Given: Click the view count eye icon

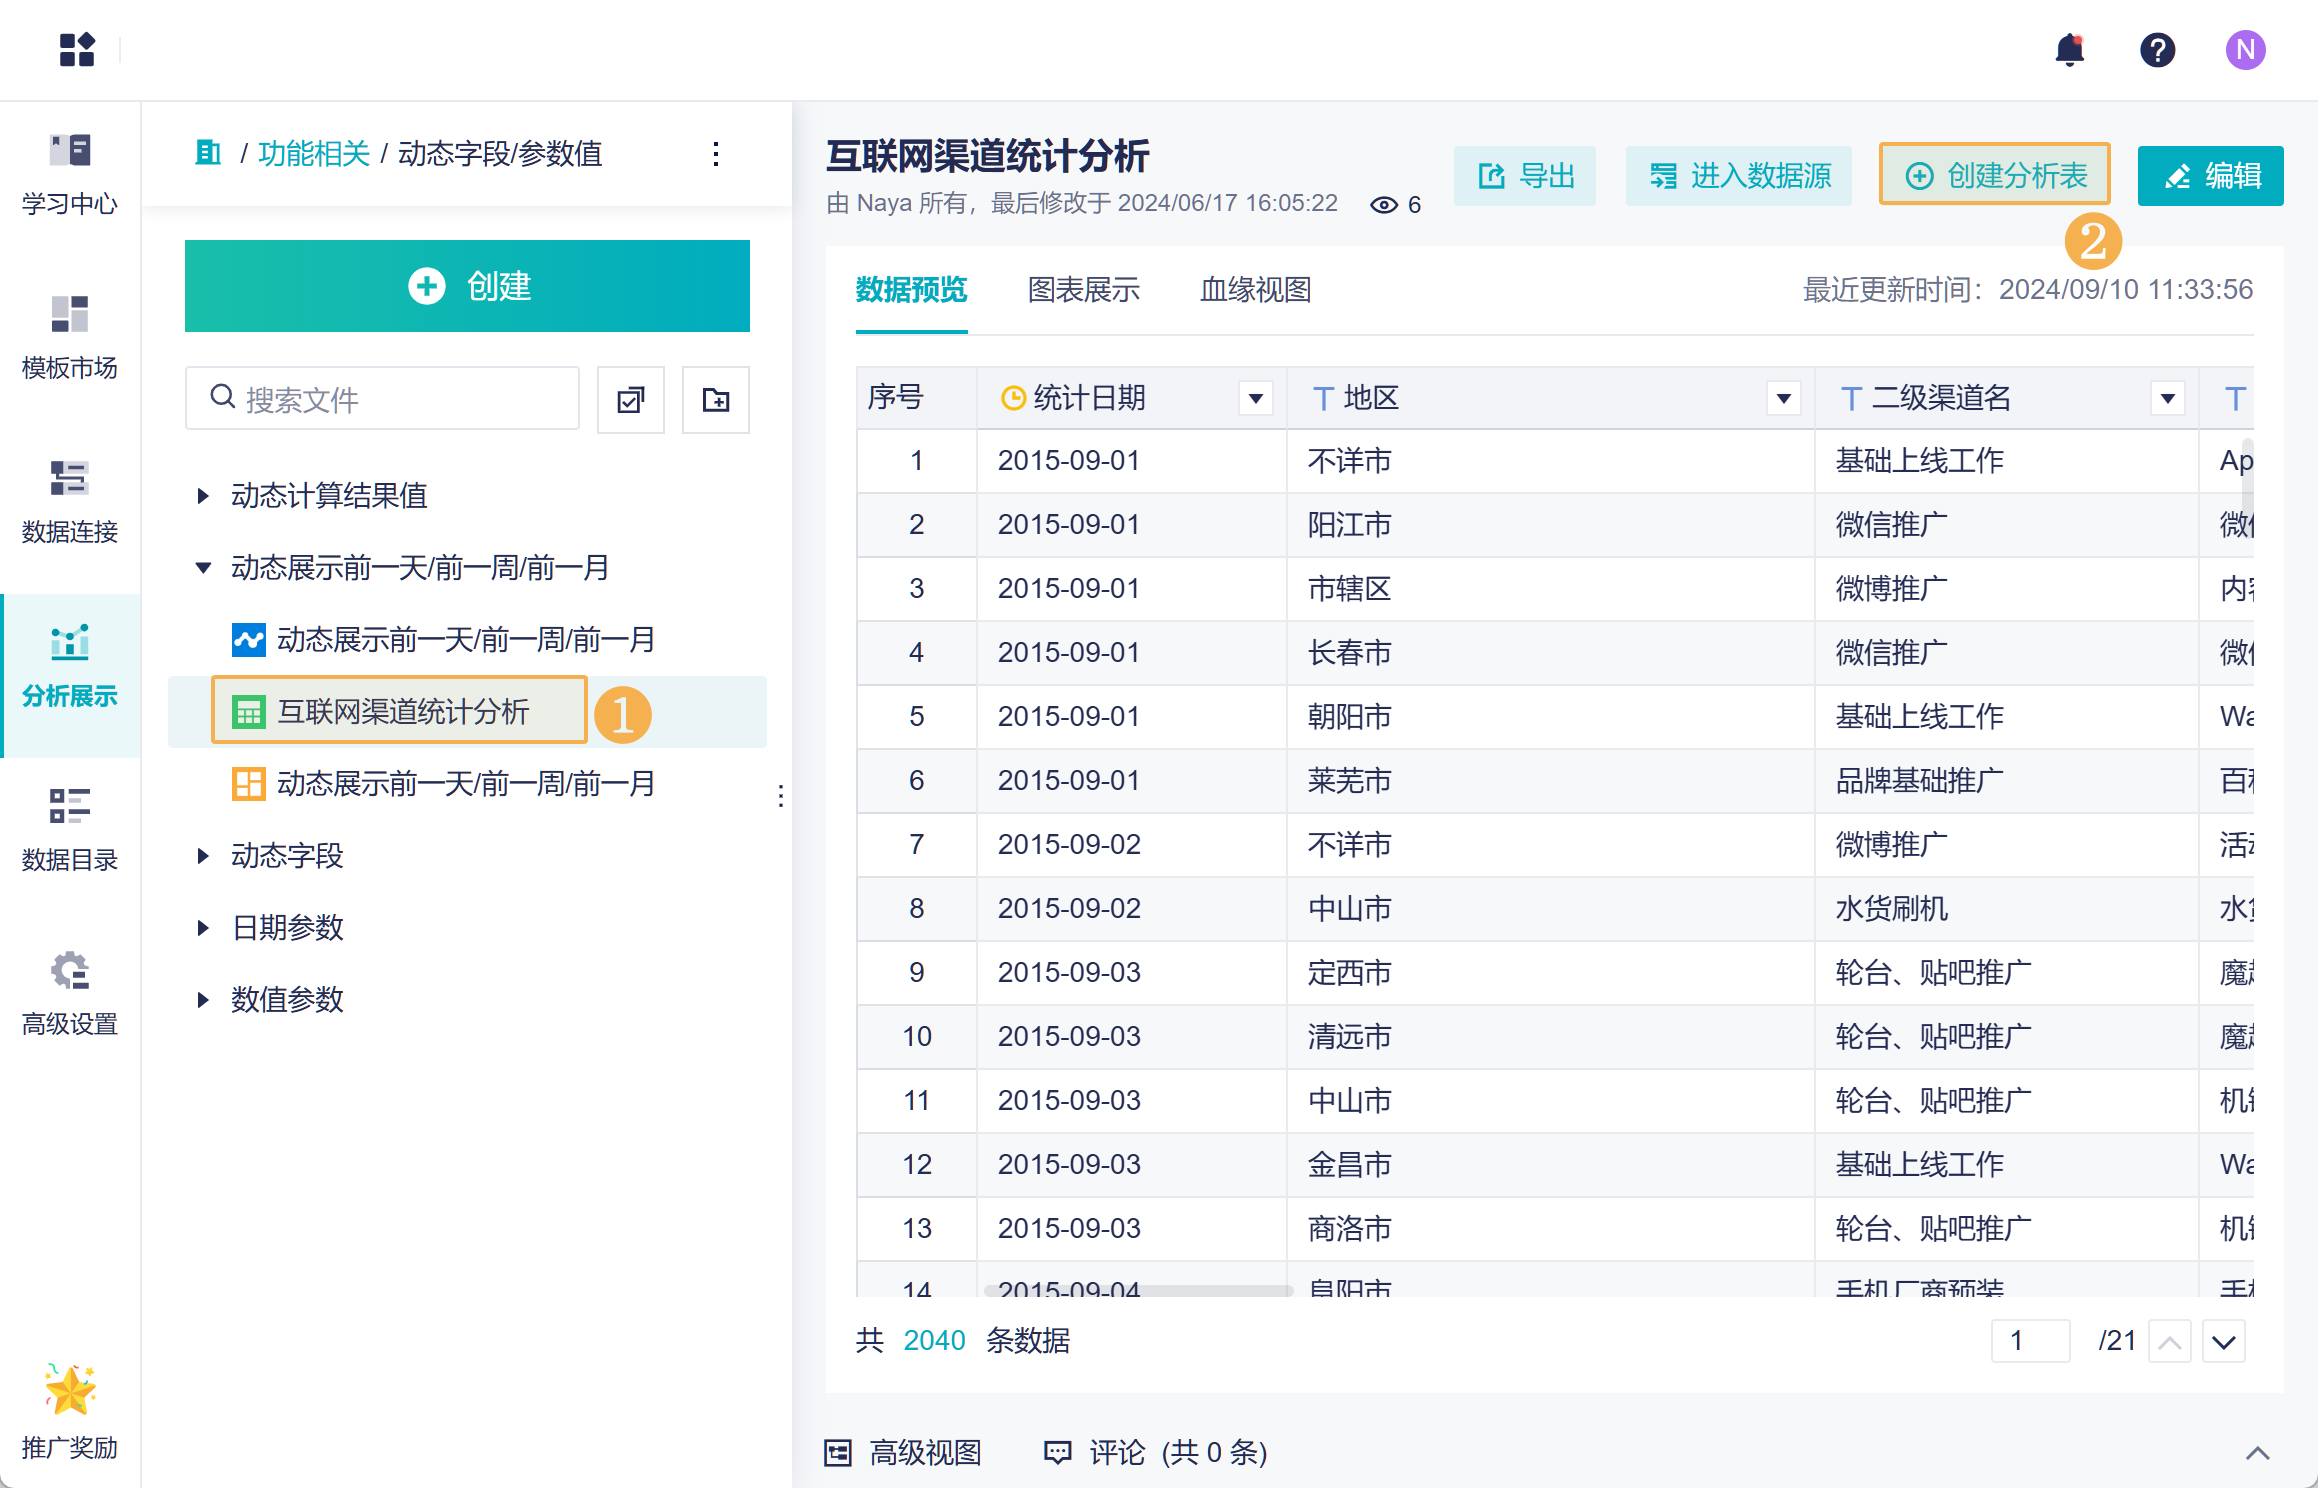Looking at the screenshot, I should tap(1384, 205).
